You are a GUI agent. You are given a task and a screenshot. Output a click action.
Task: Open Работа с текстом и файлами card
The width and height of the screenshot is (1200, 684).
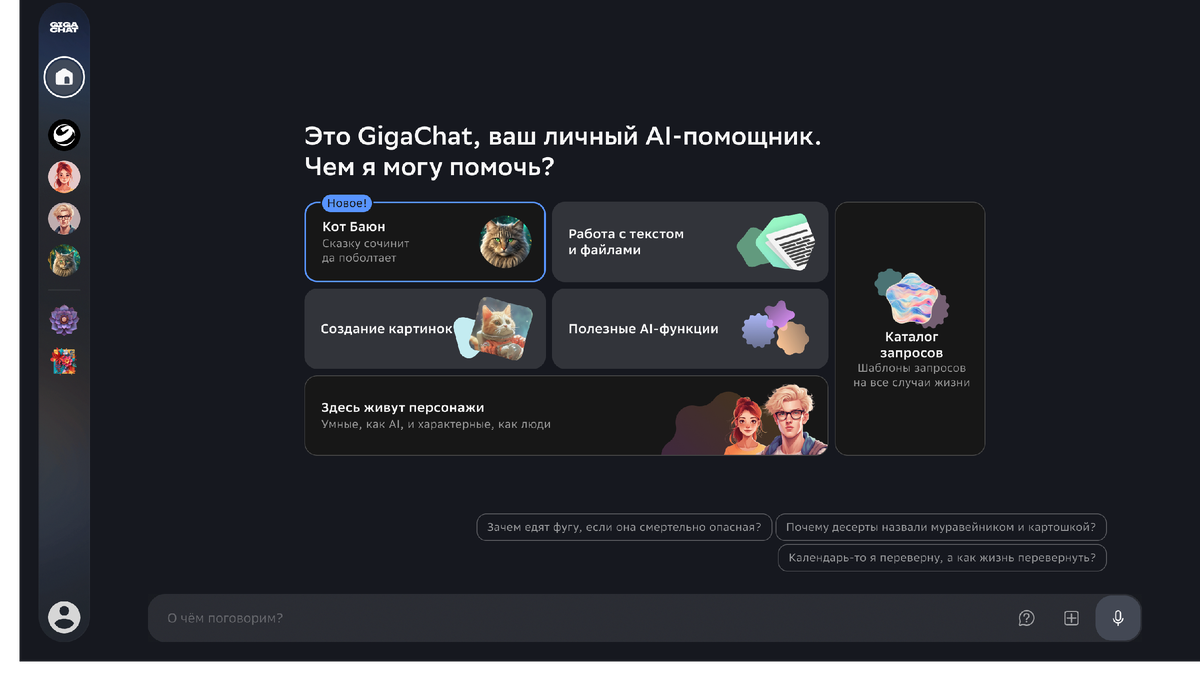[x=690, y=242]
